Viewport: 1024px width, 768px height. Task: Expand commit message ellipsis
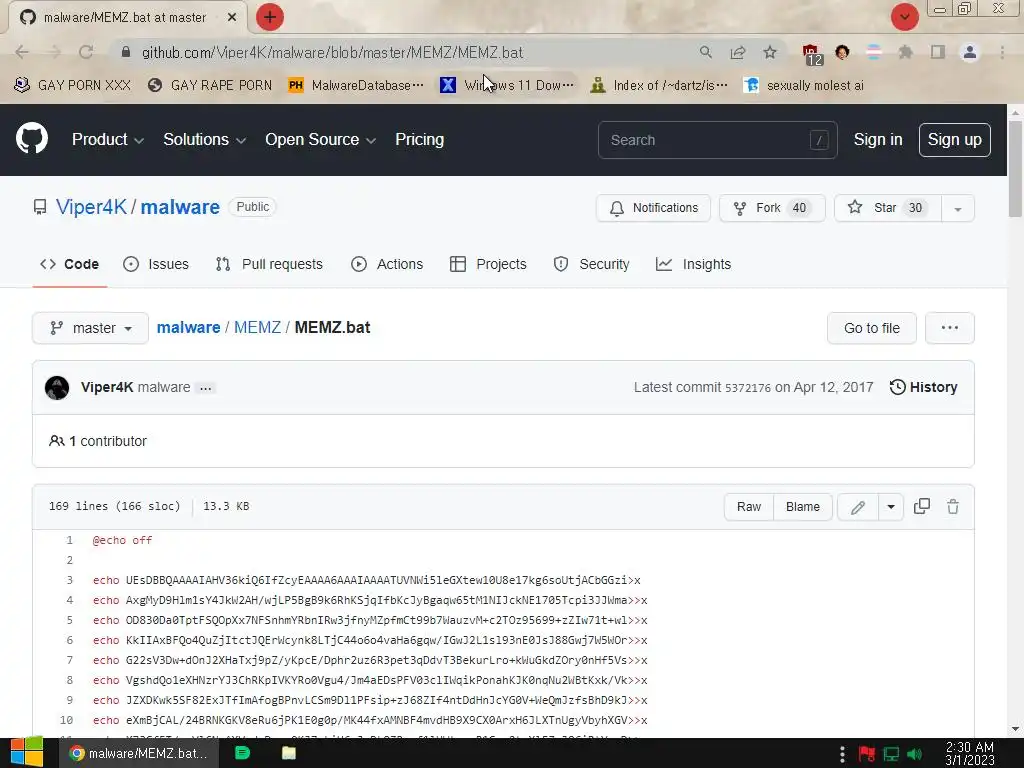point(206,388)
